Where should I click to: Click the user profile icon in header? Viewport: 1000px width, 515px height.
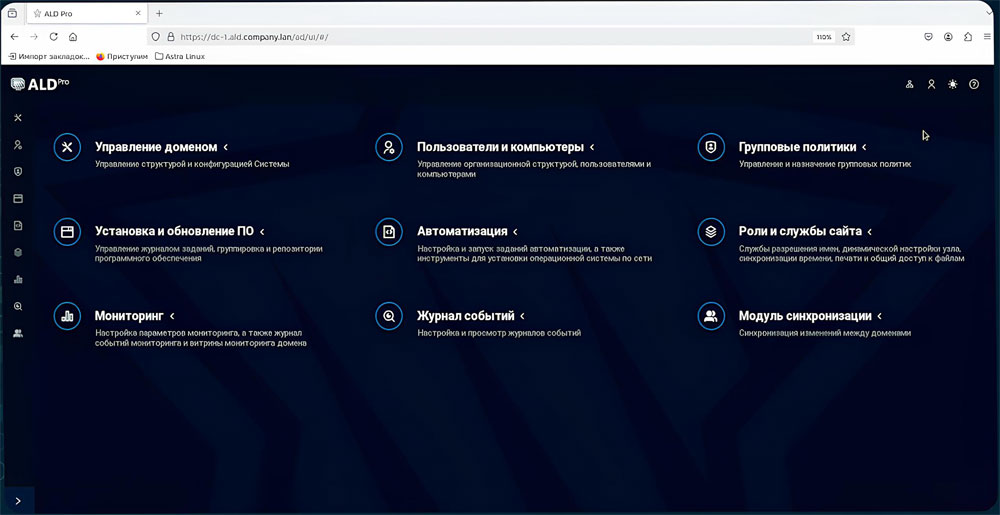click(x=931, y=85)
